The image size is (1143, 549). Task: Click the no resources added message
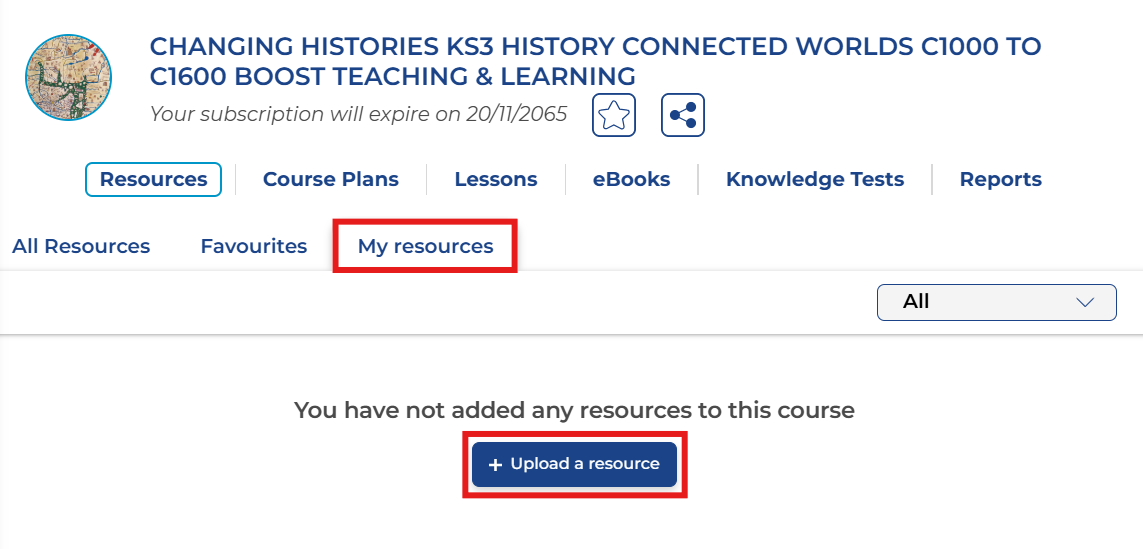pos(574,410)
